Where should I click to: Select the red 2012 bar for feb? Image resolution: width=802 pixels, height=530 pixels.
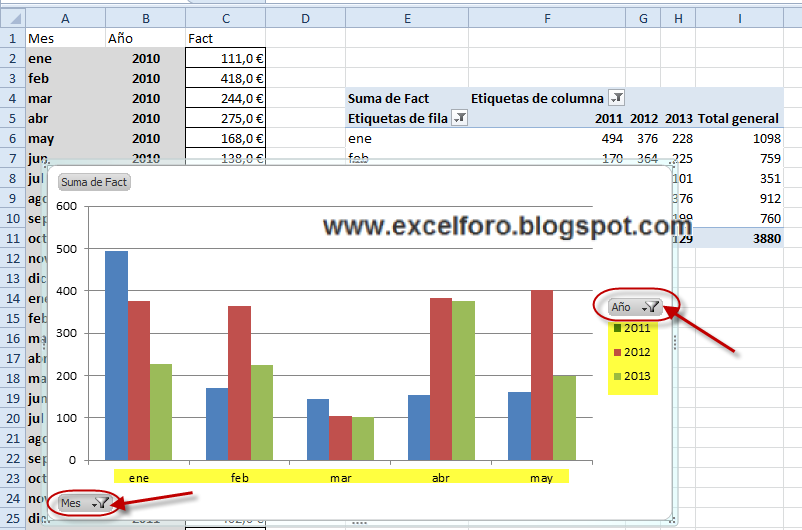tap(239, 383)
